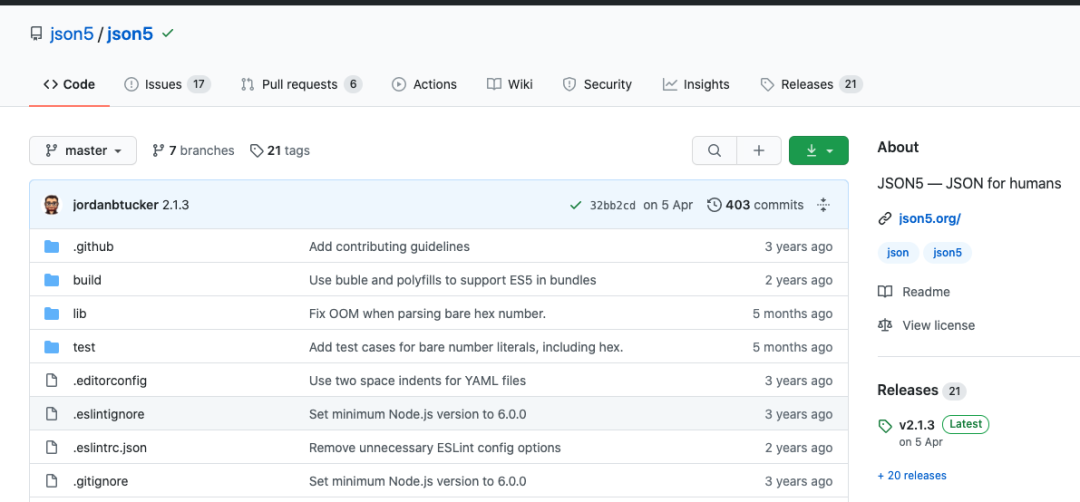Open the Pull requests tab
1080x502 pixels.
(x=301, y=84)
